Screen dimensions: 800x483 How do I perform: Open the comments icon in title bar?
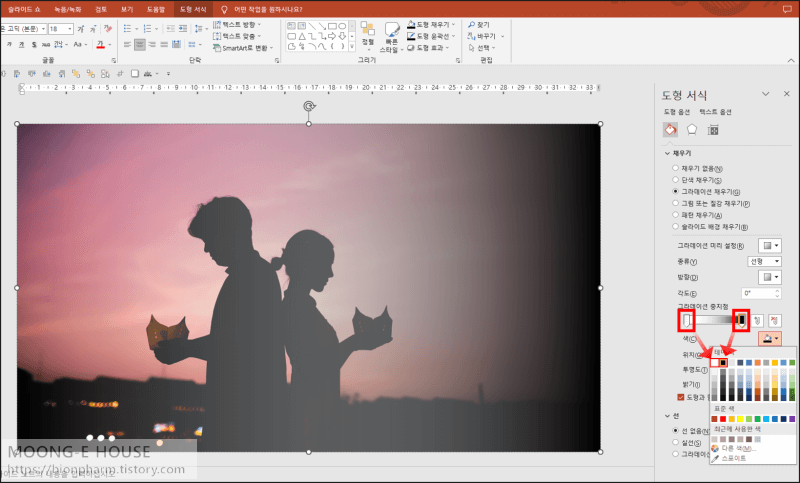(787, 9)
